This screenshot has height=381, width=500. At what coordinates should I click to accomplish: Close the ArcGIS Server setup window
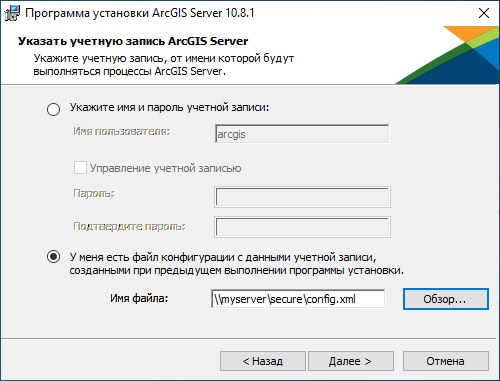(484, 13)
